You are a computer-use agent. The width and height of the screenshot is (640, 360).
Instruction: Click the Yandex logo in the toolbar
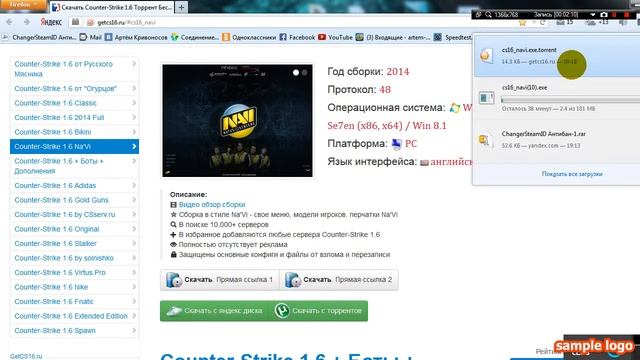(51, 22)
